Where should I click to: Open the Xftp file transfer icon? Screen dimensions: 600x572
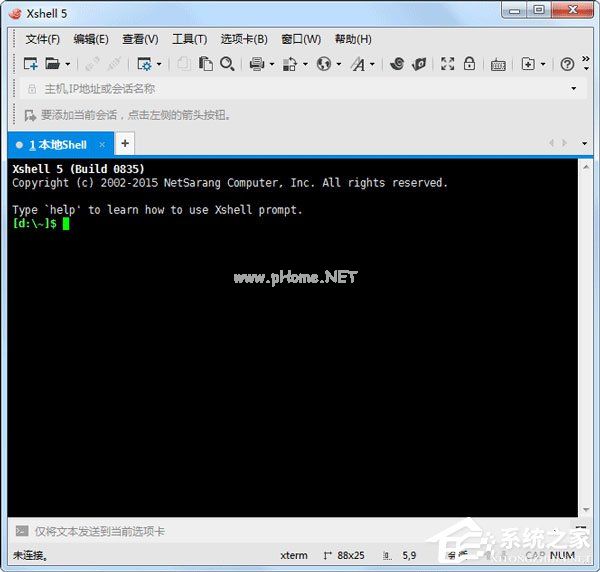click(x=419, y=64)
